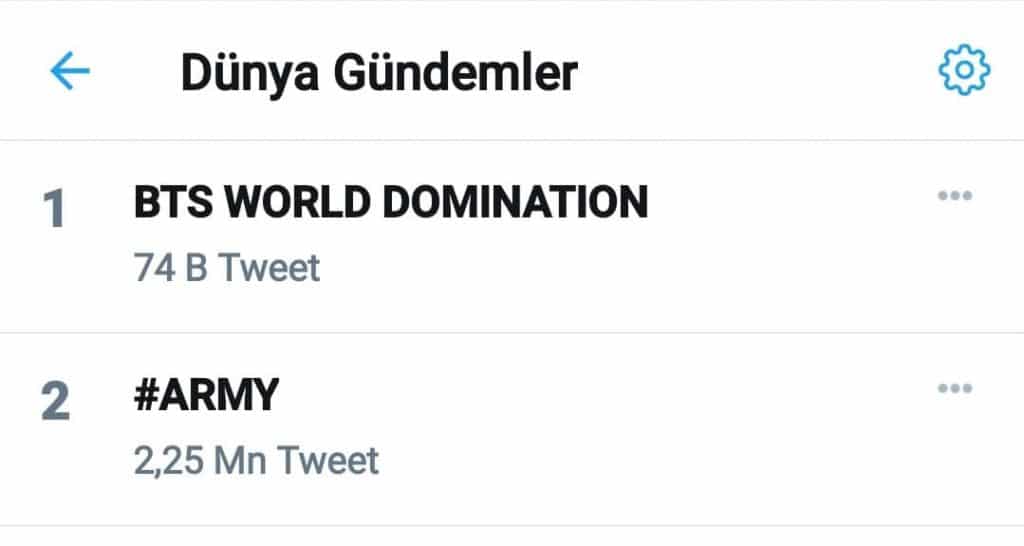Open more options for #ARMY trend
The width and height of the screenshot is (1024, 546).
(x=954, y=388)
